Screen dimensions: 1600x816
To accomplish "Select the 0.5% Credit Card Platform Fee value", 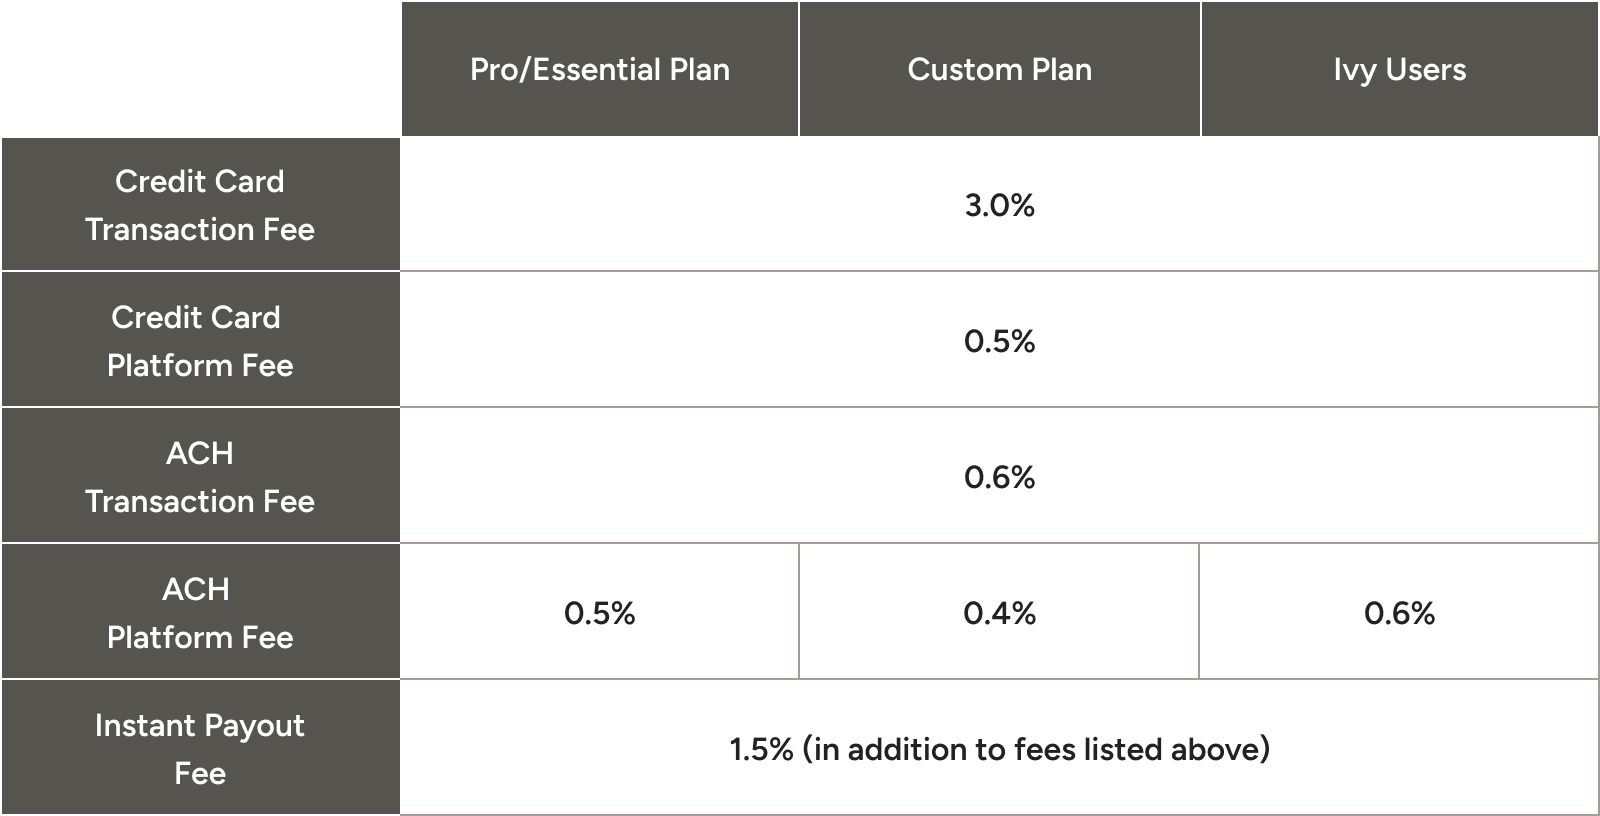I will [x=999, y=341].
